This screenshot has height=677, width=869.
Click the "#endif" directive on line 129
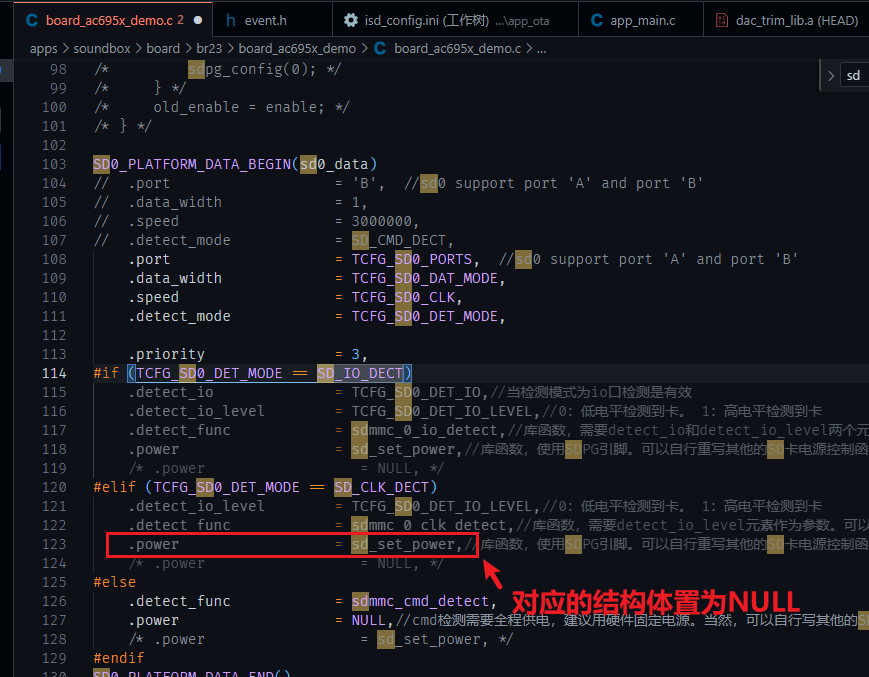(x=119, y=658)
